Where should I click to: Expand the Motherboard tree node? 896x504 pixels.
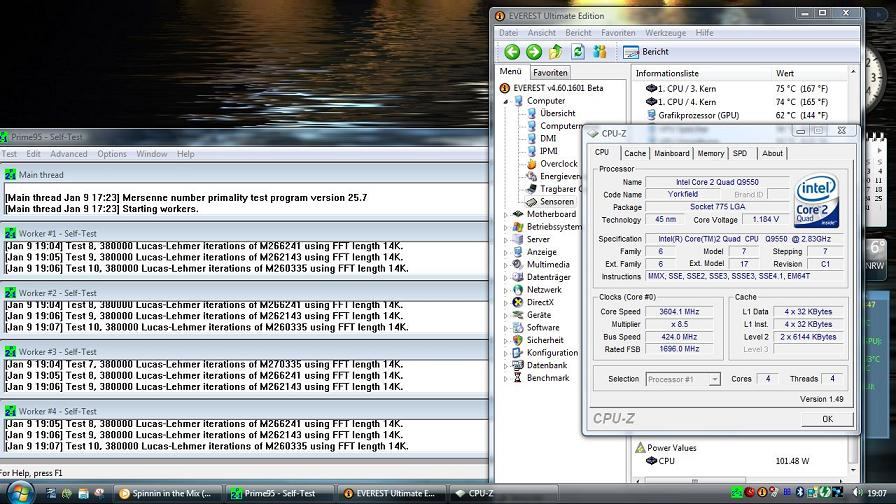506,214
